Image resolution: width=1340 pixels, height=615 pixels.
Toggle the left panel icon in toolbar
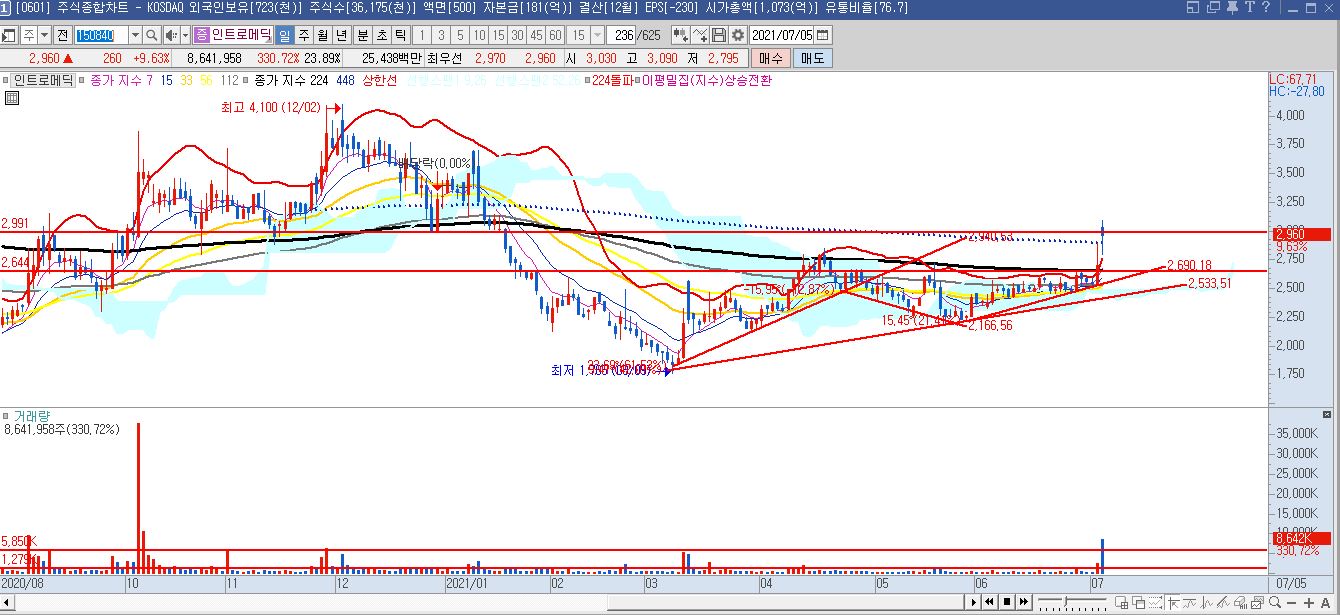tap(9, 35)
